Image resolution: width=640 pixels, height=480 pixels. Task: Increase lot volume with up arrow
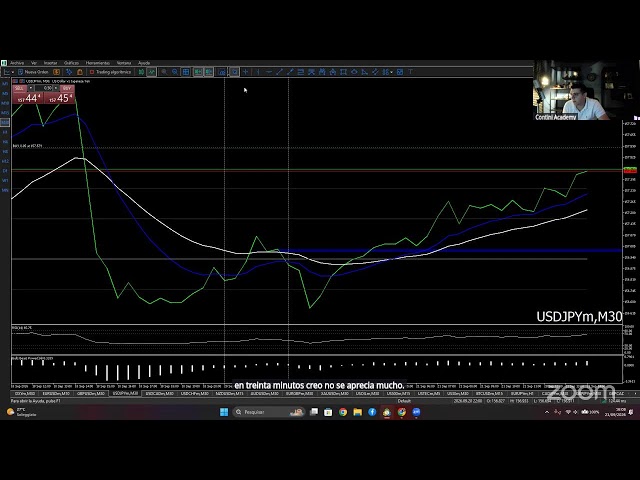(56, 88)
